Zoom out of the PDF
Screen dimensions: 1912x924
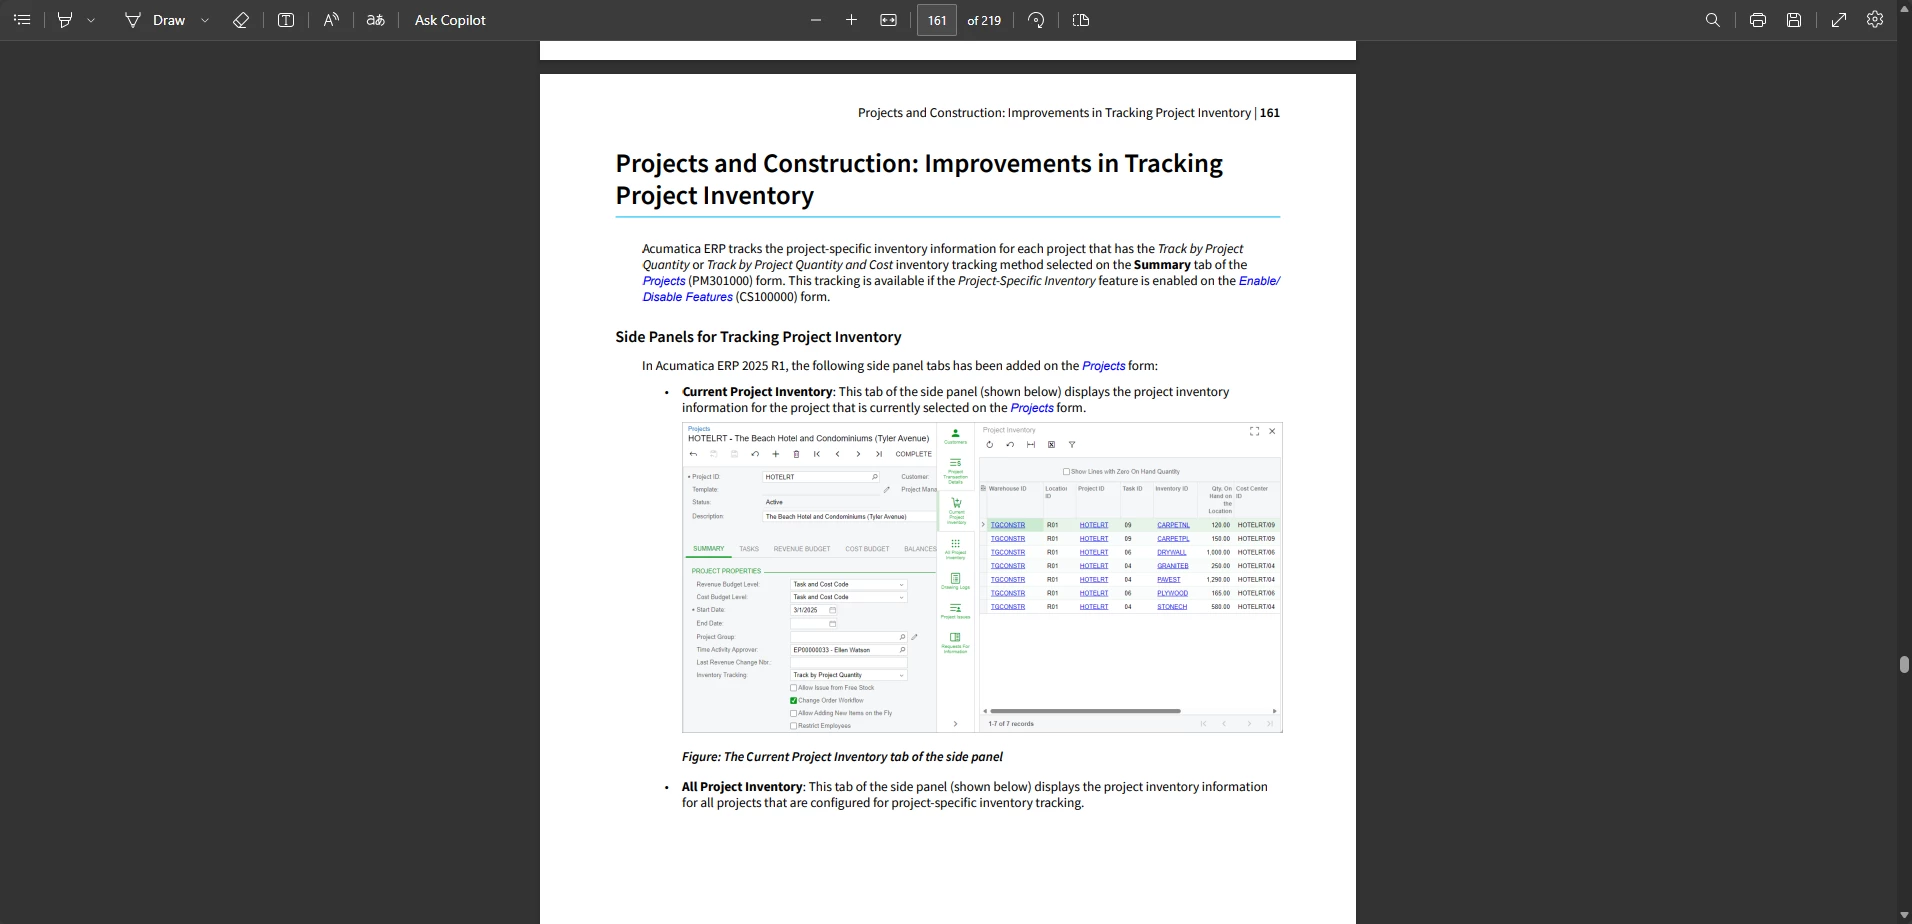pyautogui.click(x=816, y=20)
